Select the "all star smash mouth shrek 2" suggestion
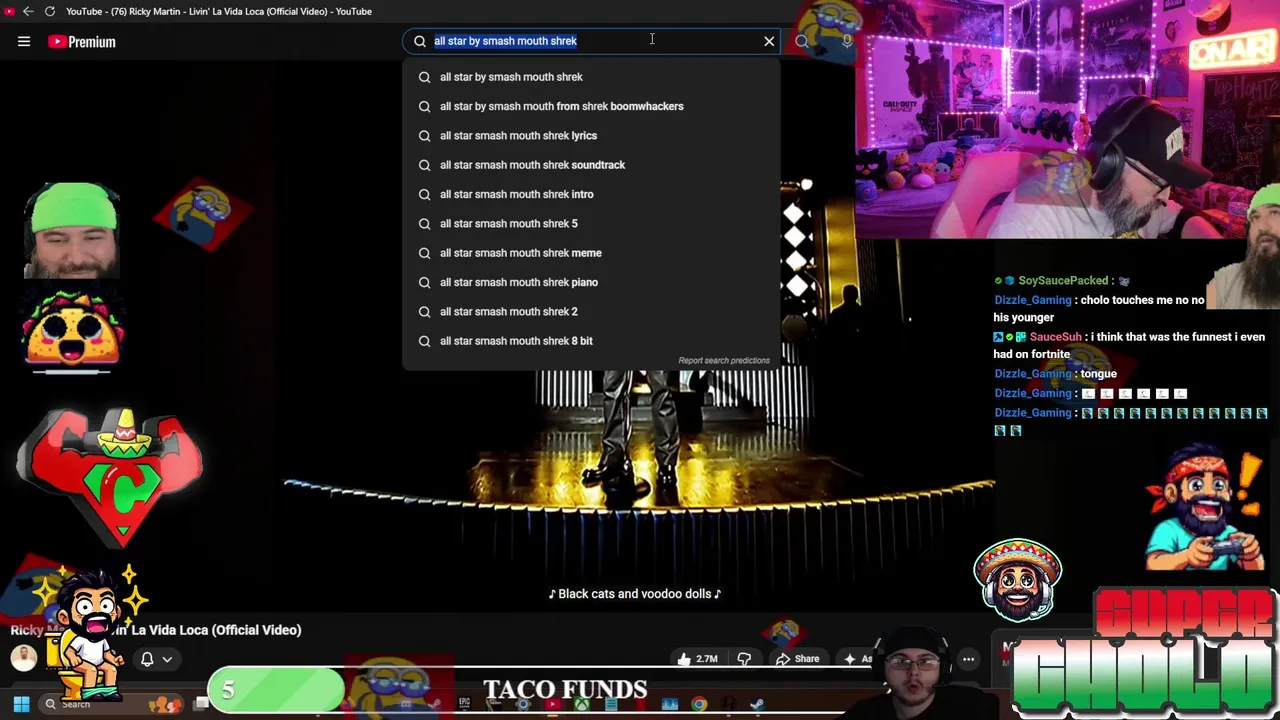The image size is (1280, 720). 590,311
